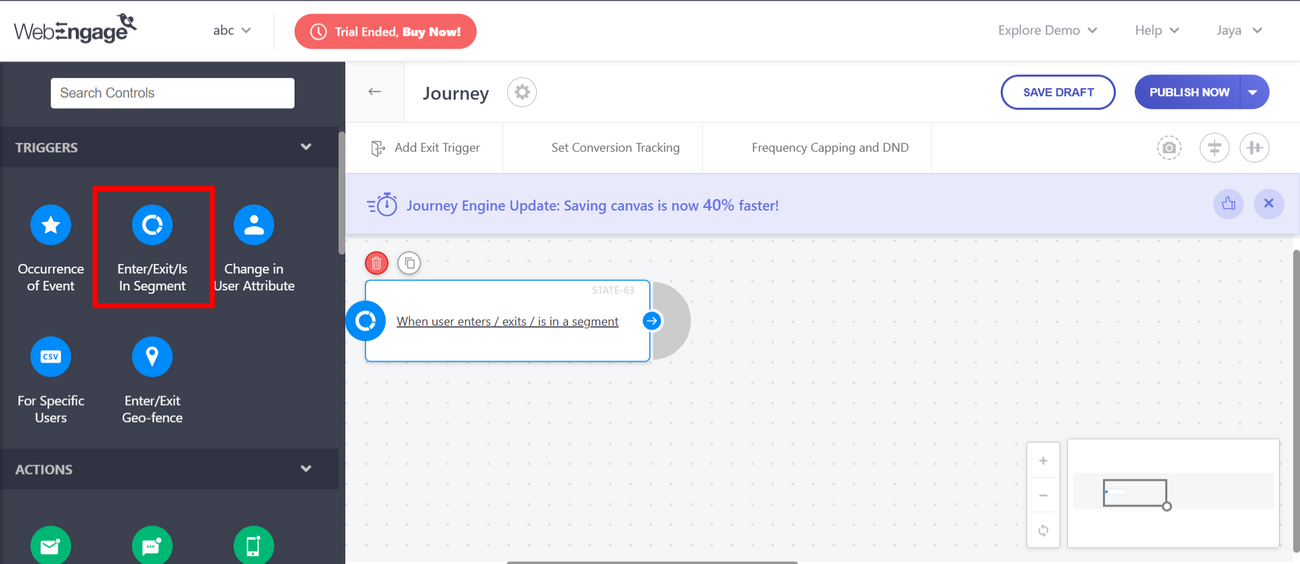
Task: Select the Enter/Exit Geo-fence trigger
Action: pyautogui.click(x=152, y=357)
